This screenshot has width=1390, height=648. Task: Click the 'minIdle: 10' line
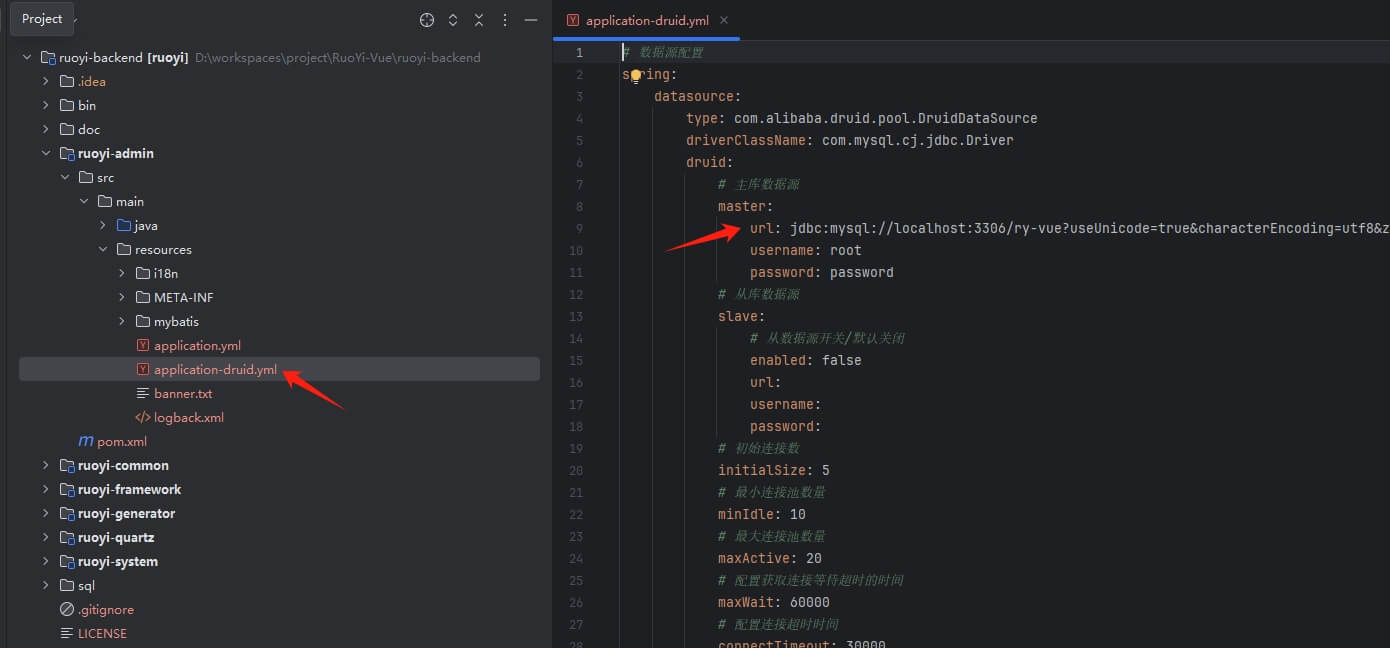point(762,514)
